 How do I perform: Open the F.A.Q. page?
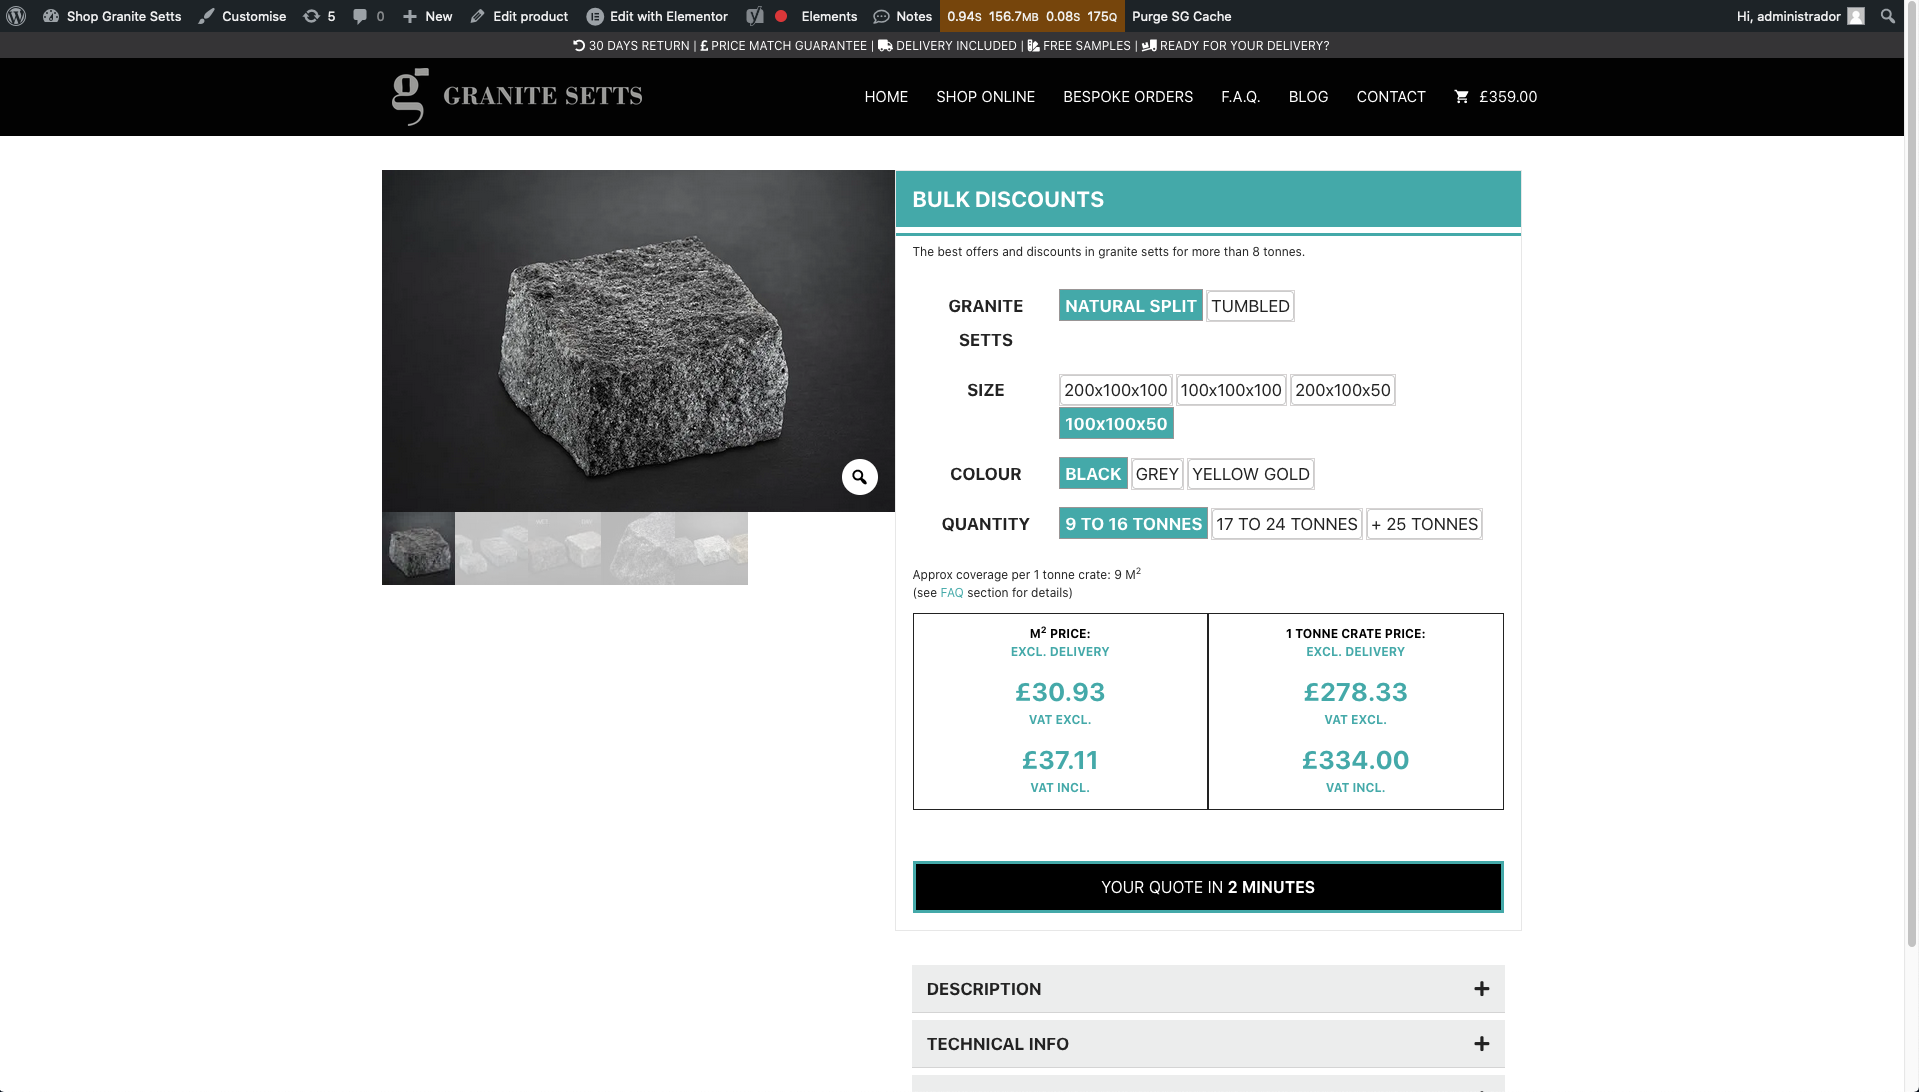pos(1240,97)
